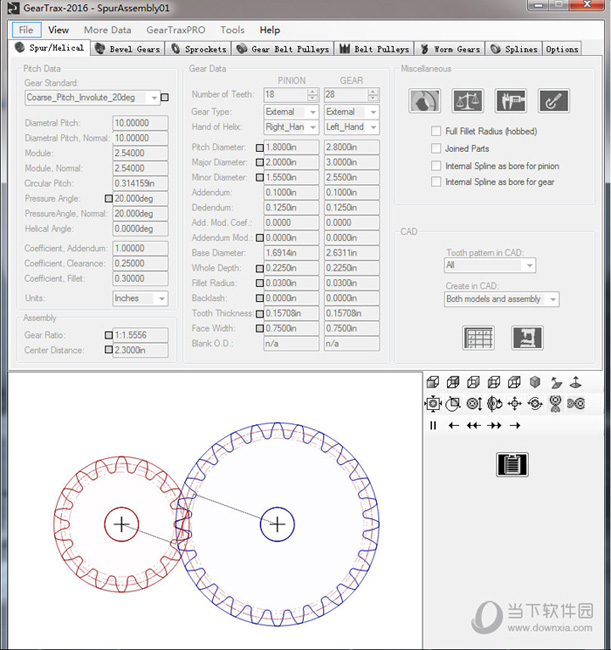
Task: Enable Full Fillet Radius (hobbed) checkbox
Action: 436,131
